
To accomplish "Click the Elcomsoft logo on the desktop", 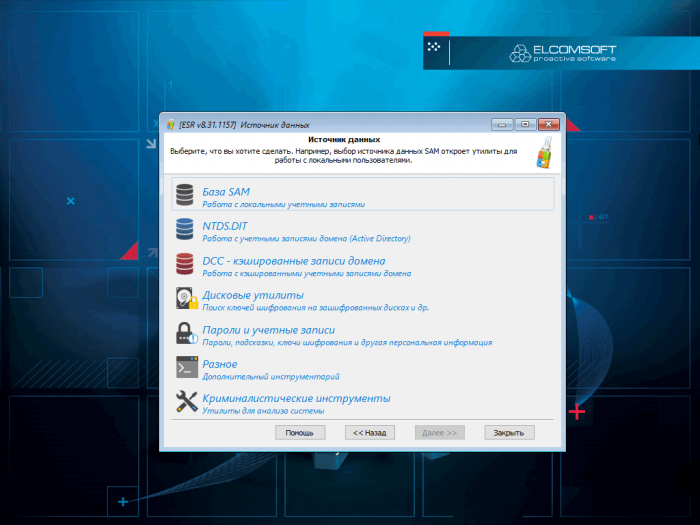I will point(563,52).
